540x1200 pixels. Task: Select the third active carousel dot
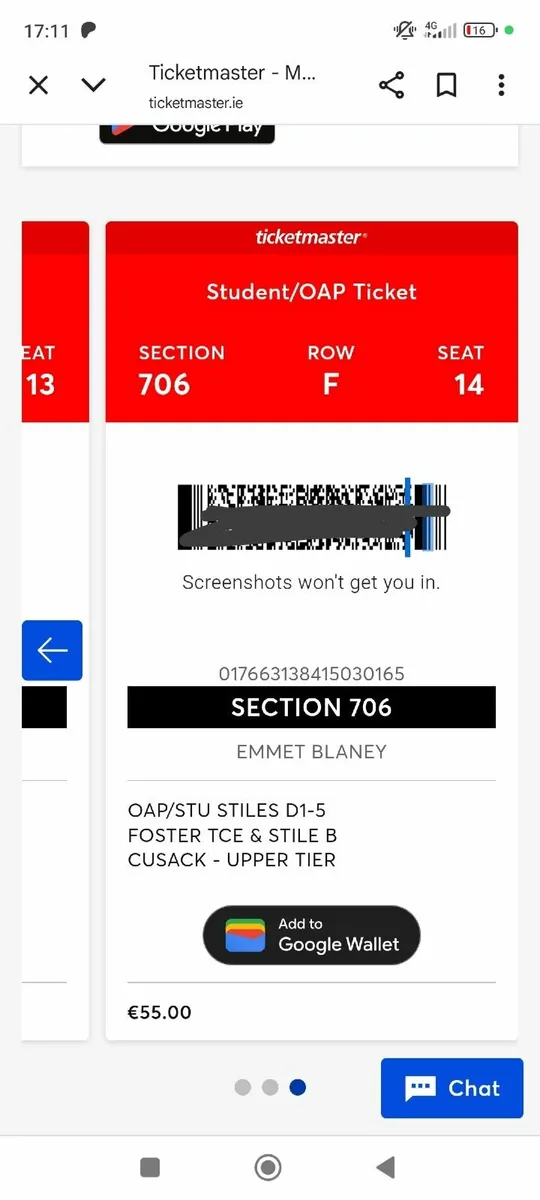click(297, 1087)
